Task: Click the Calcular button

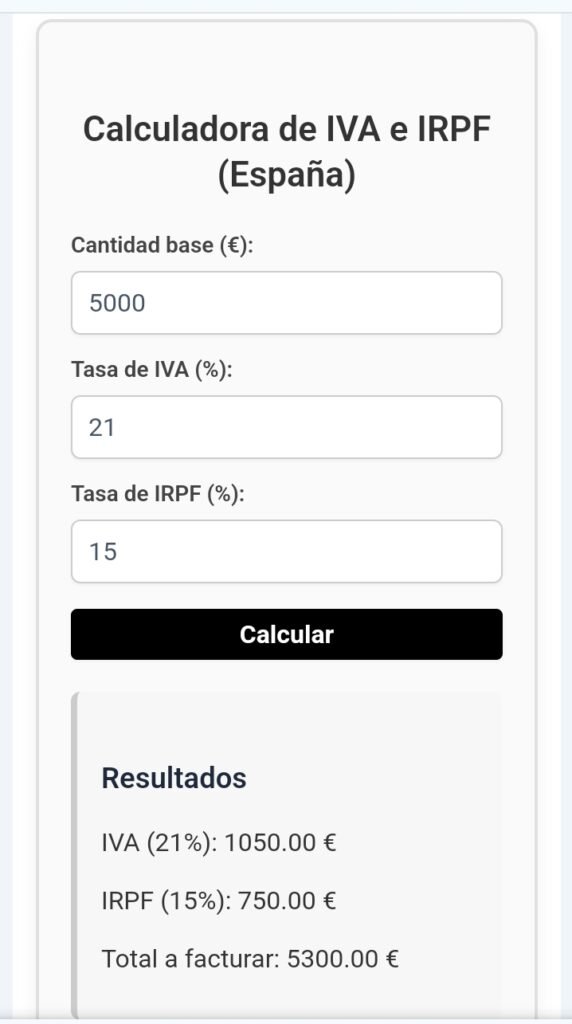Action: [287, 634]
